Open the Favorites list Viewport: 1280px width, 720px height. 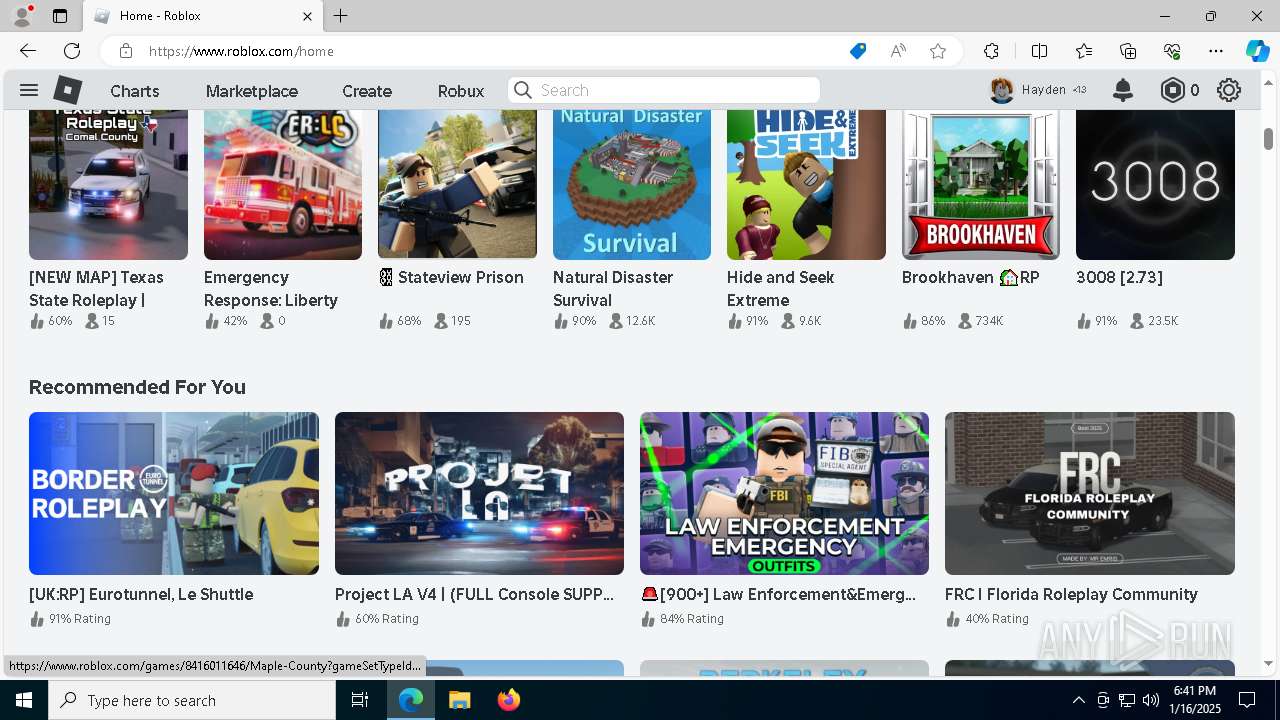1084,51
